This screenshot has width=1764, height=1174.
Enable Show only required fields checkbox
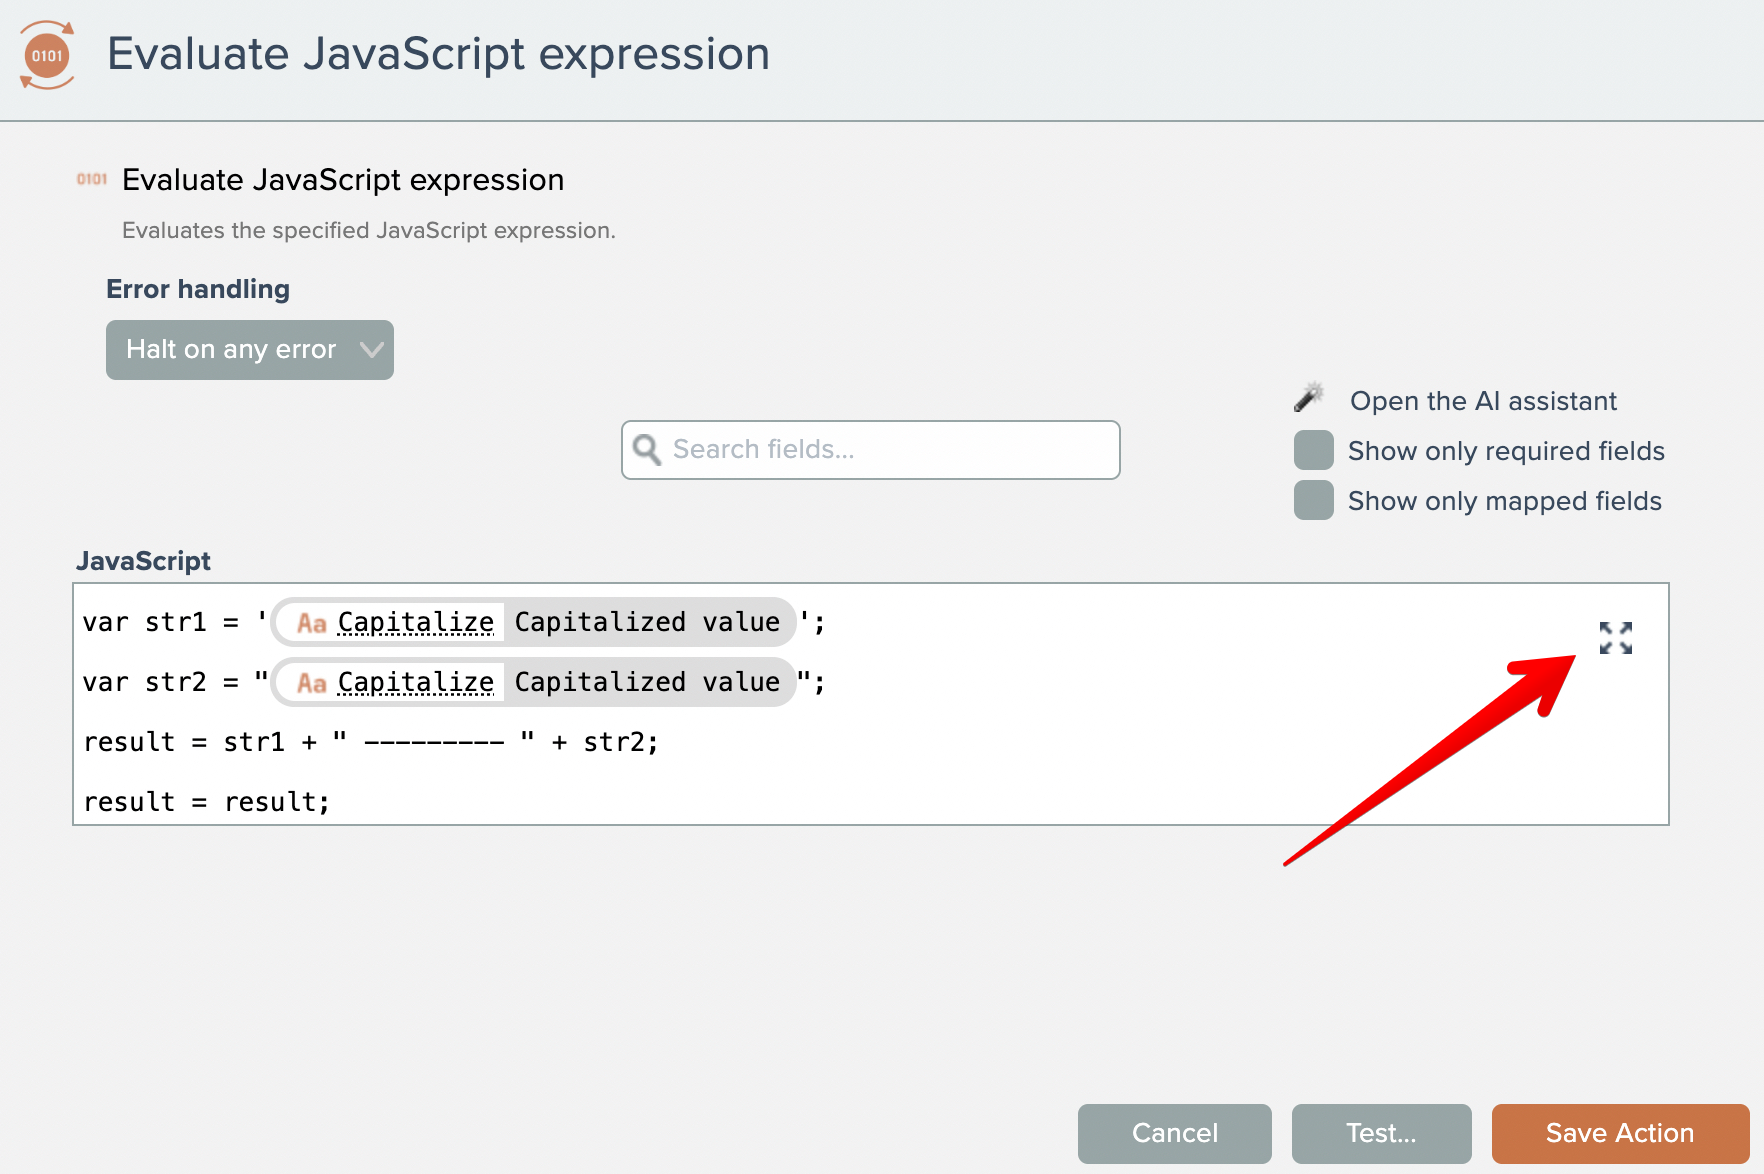[1313, 451]
